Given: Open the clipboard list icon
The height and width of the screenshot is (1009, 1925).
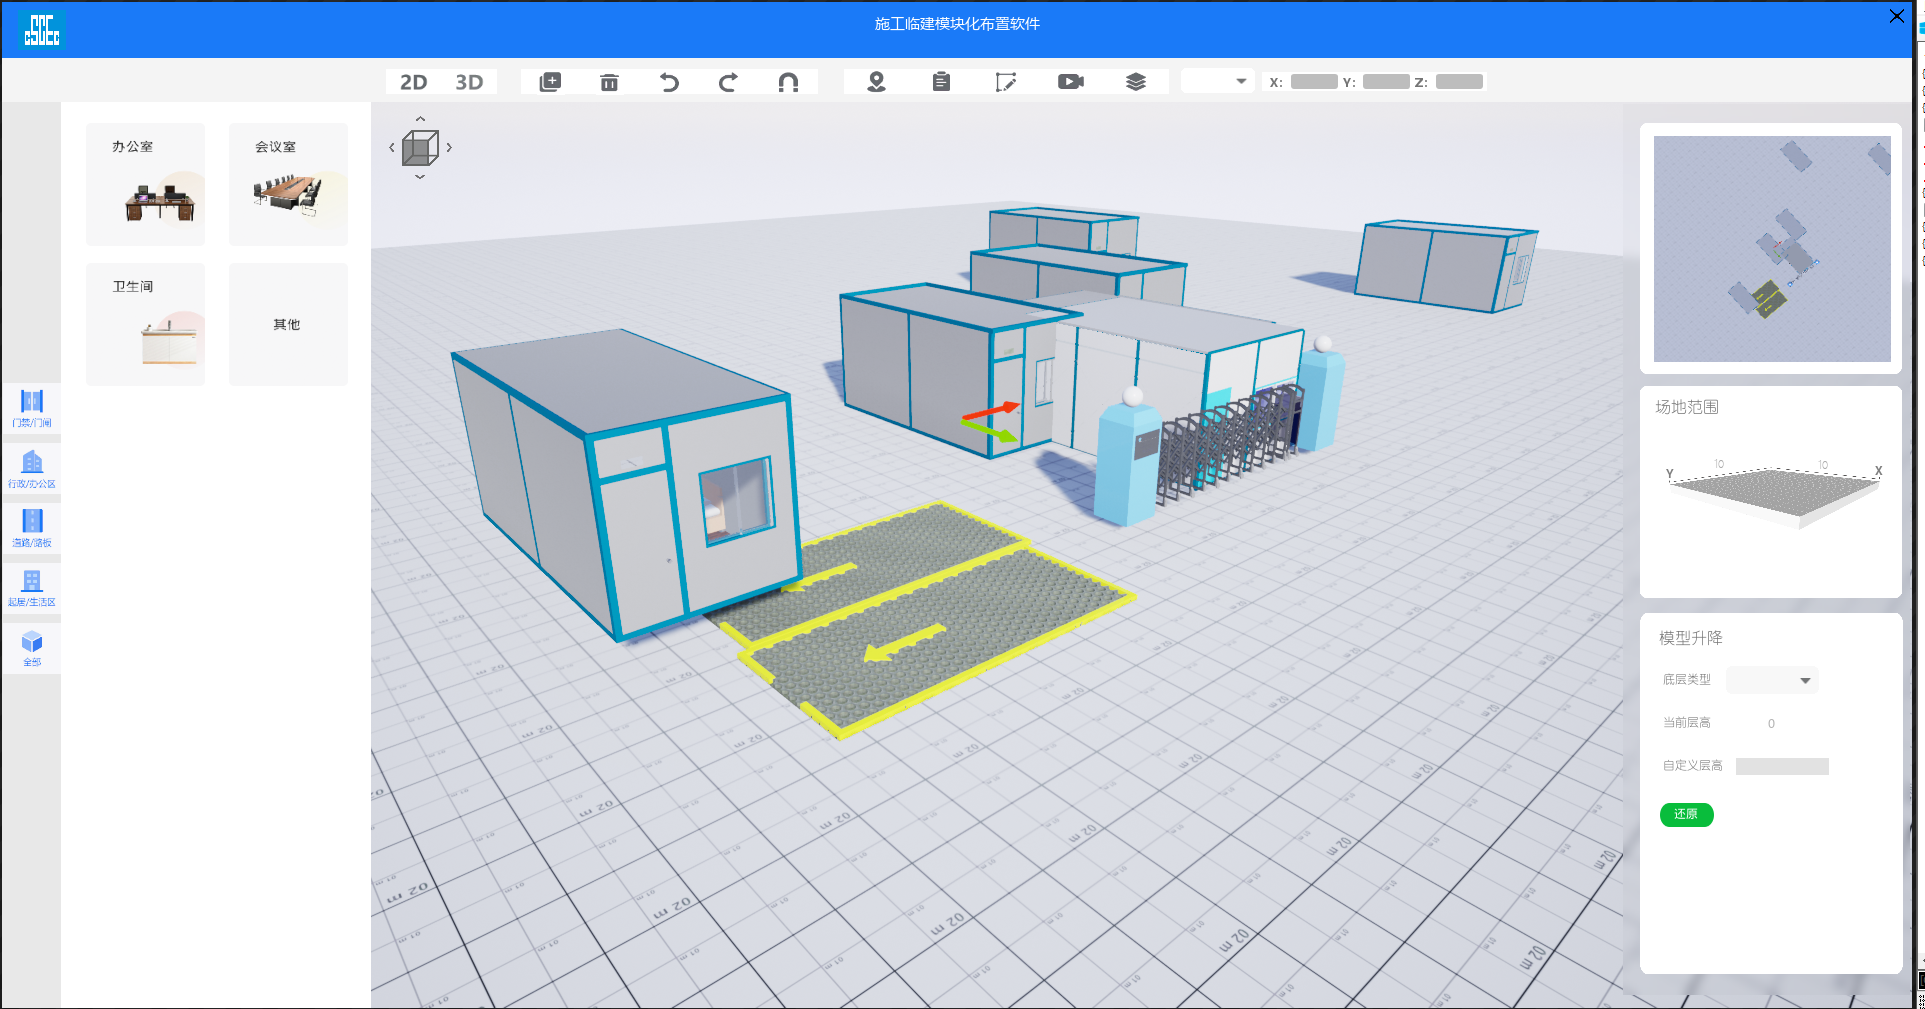Looking at the screenshot, I should [x=941, y=82].
